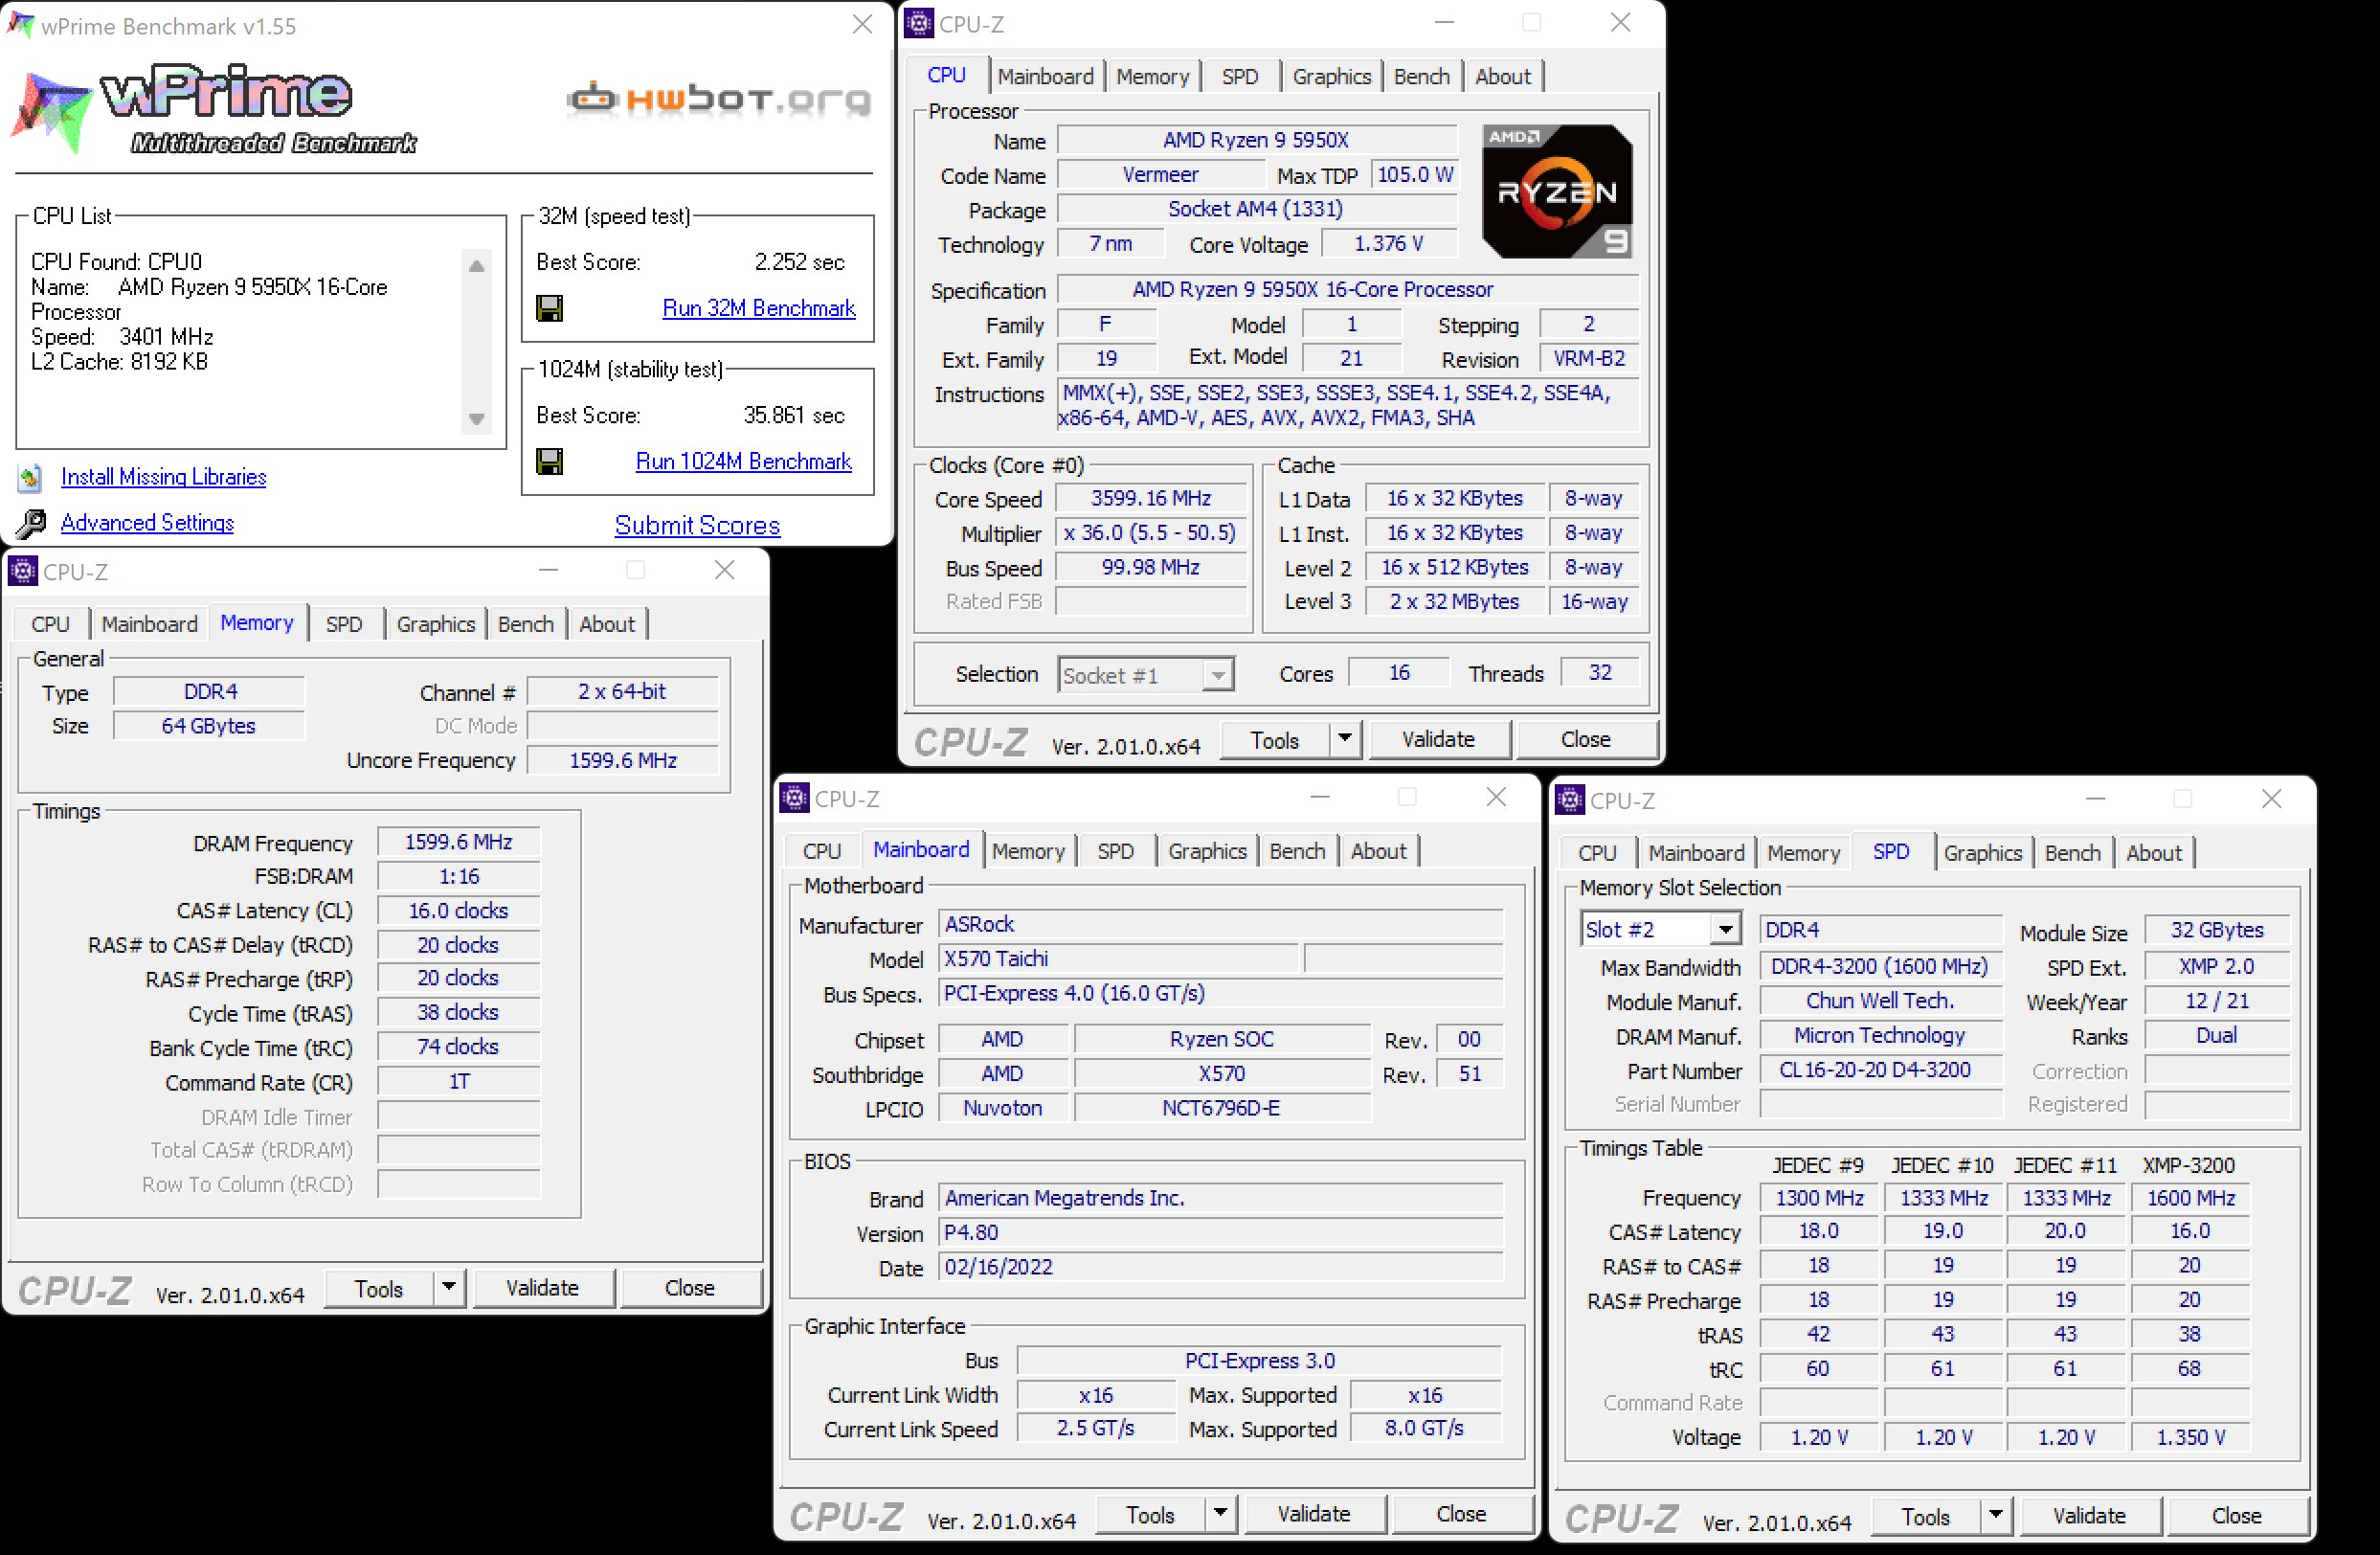Open Bench tab in SPD window
2380x1555 pixels.
(x=2072, y=853)
